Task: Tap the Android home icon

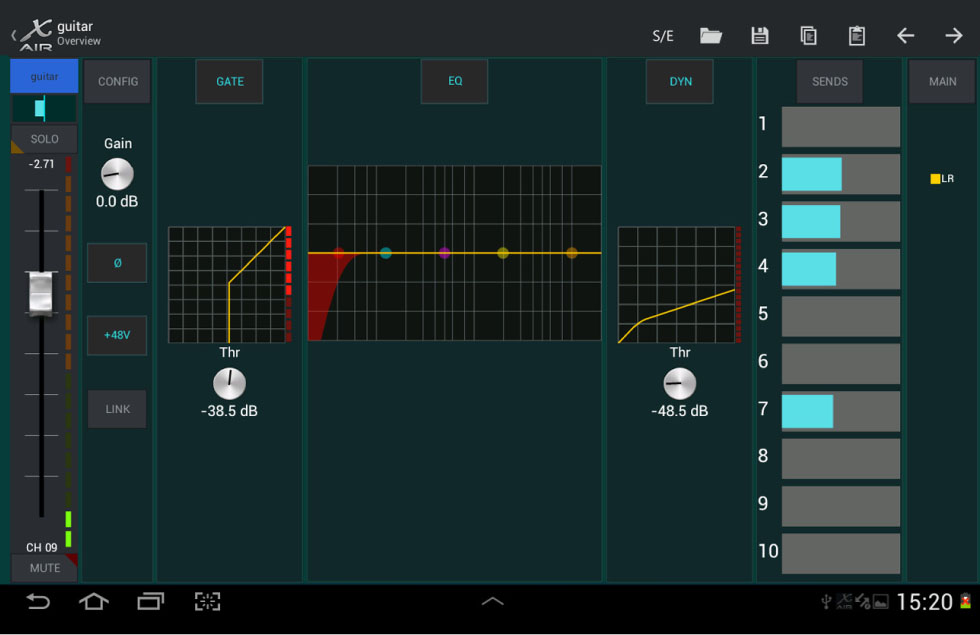Action: [x=94, y=601]
